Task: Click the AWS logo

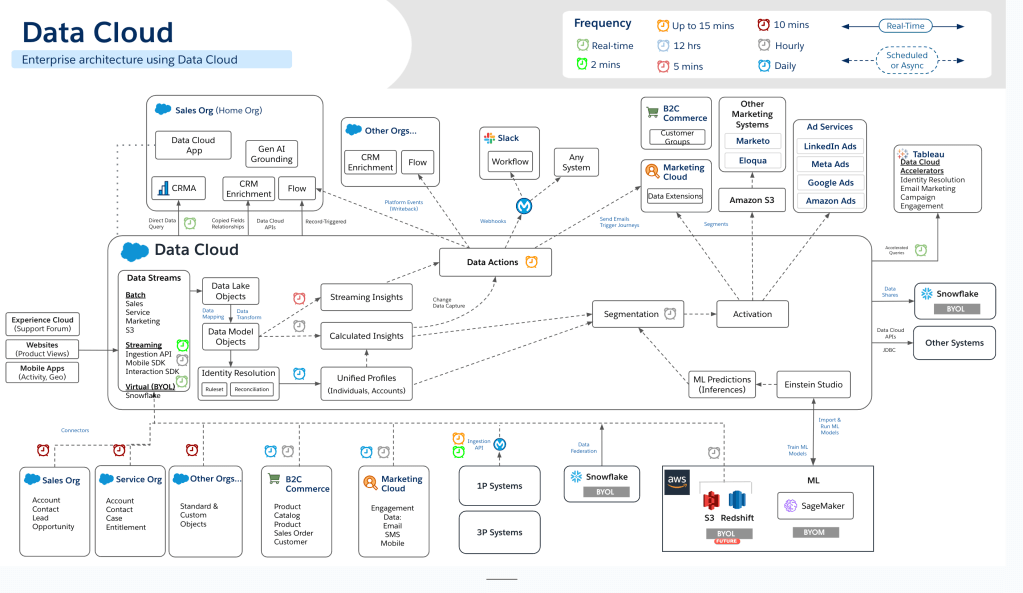Action: (x=677, y=481)
